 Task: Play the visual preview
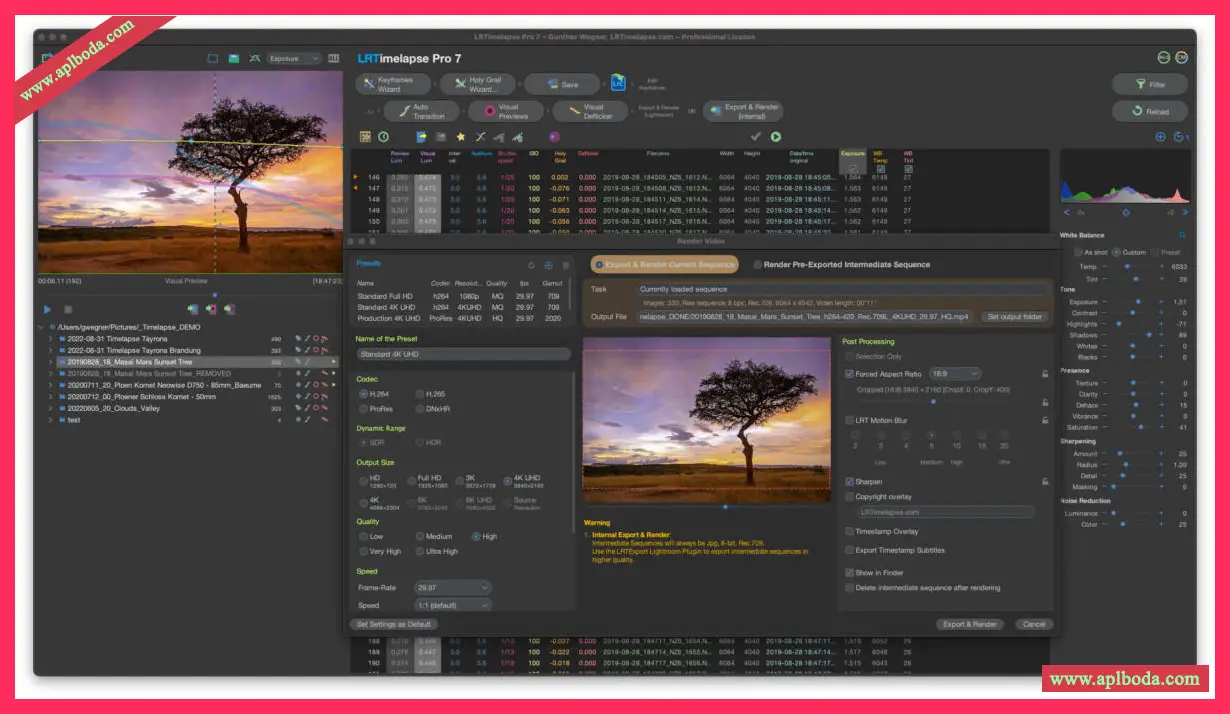(x=47, y=310)
